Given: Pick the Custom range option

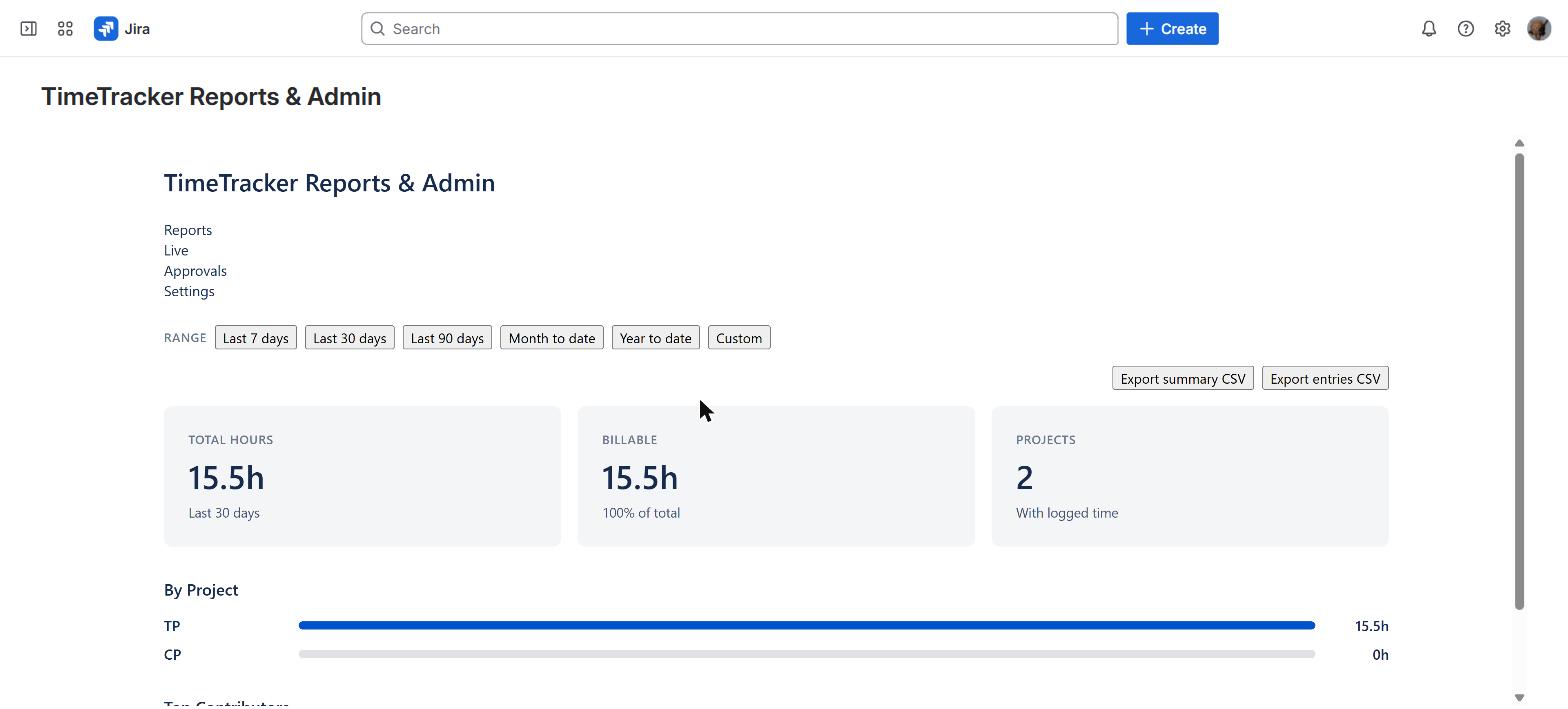Looking at the screenshot, I should pyautogui.click(x=739, y=338).
